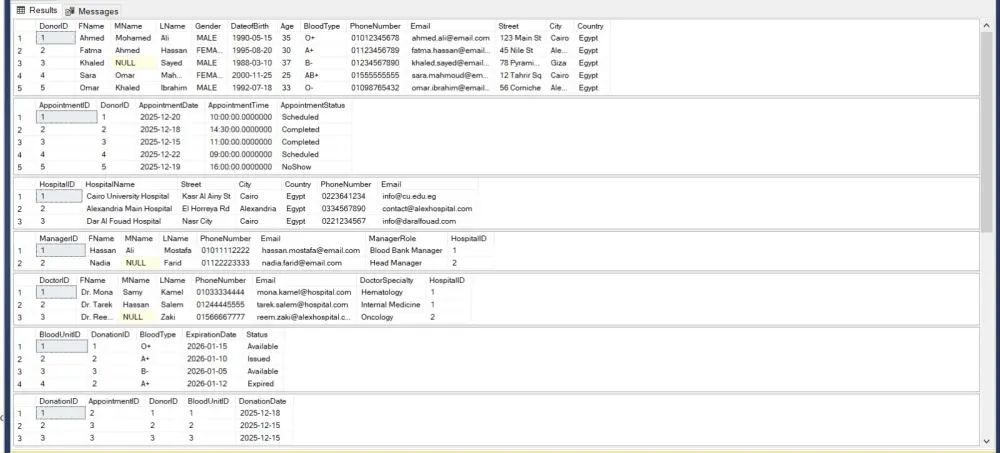Image resolution: width=1000 pixels, height=453 pixels.
Task: Select the AppointmentDate column header
Action: point(170,105)
